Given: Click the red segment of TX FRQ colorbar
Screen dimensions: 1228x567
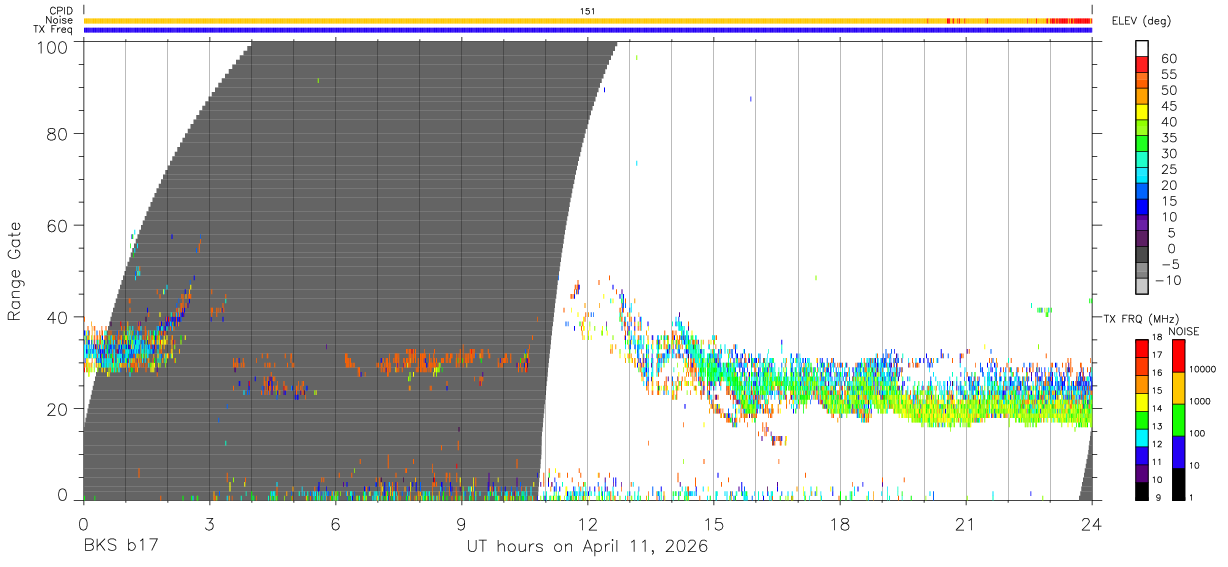Looking at the screenshot, I should 1142,349.
